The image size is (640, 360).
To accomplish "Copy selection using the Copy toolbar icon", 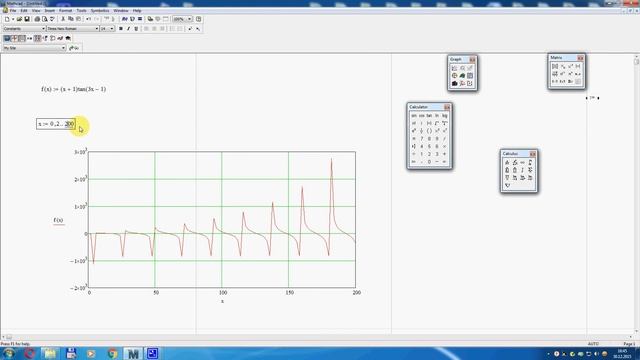I will click(71, 19).
